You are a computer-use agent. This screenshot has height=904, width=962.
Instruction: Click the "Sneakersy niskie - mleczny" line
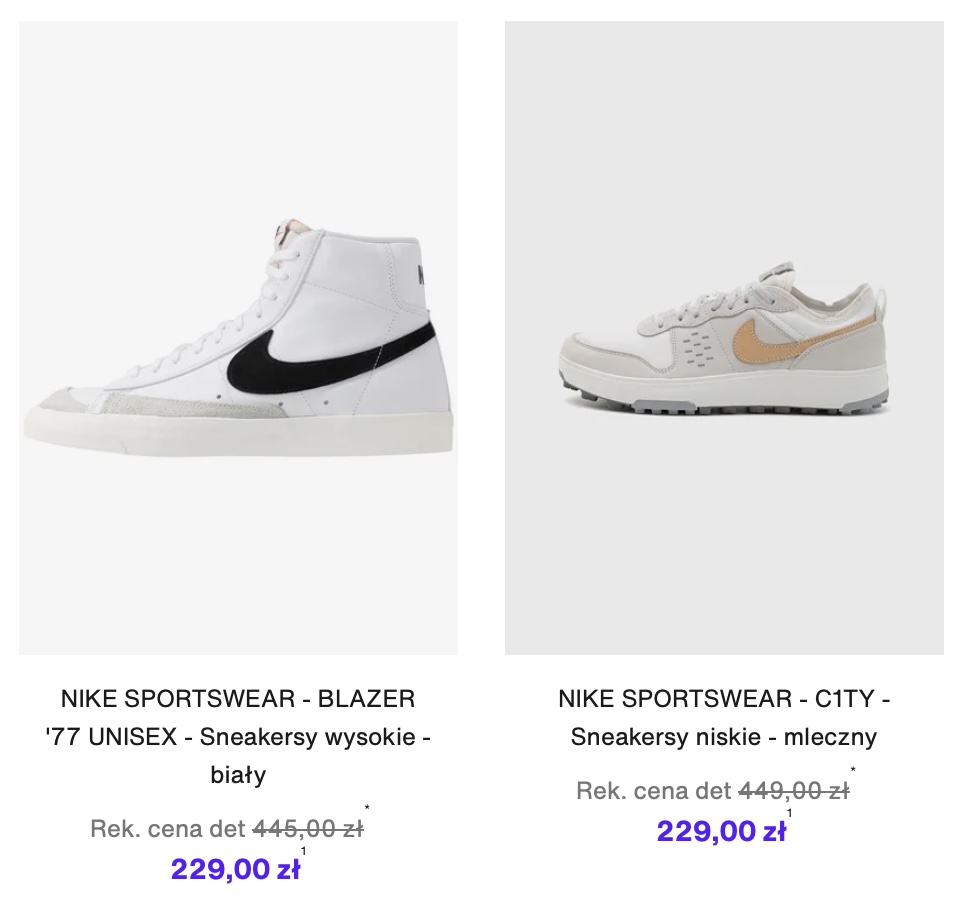pos(724,737)
